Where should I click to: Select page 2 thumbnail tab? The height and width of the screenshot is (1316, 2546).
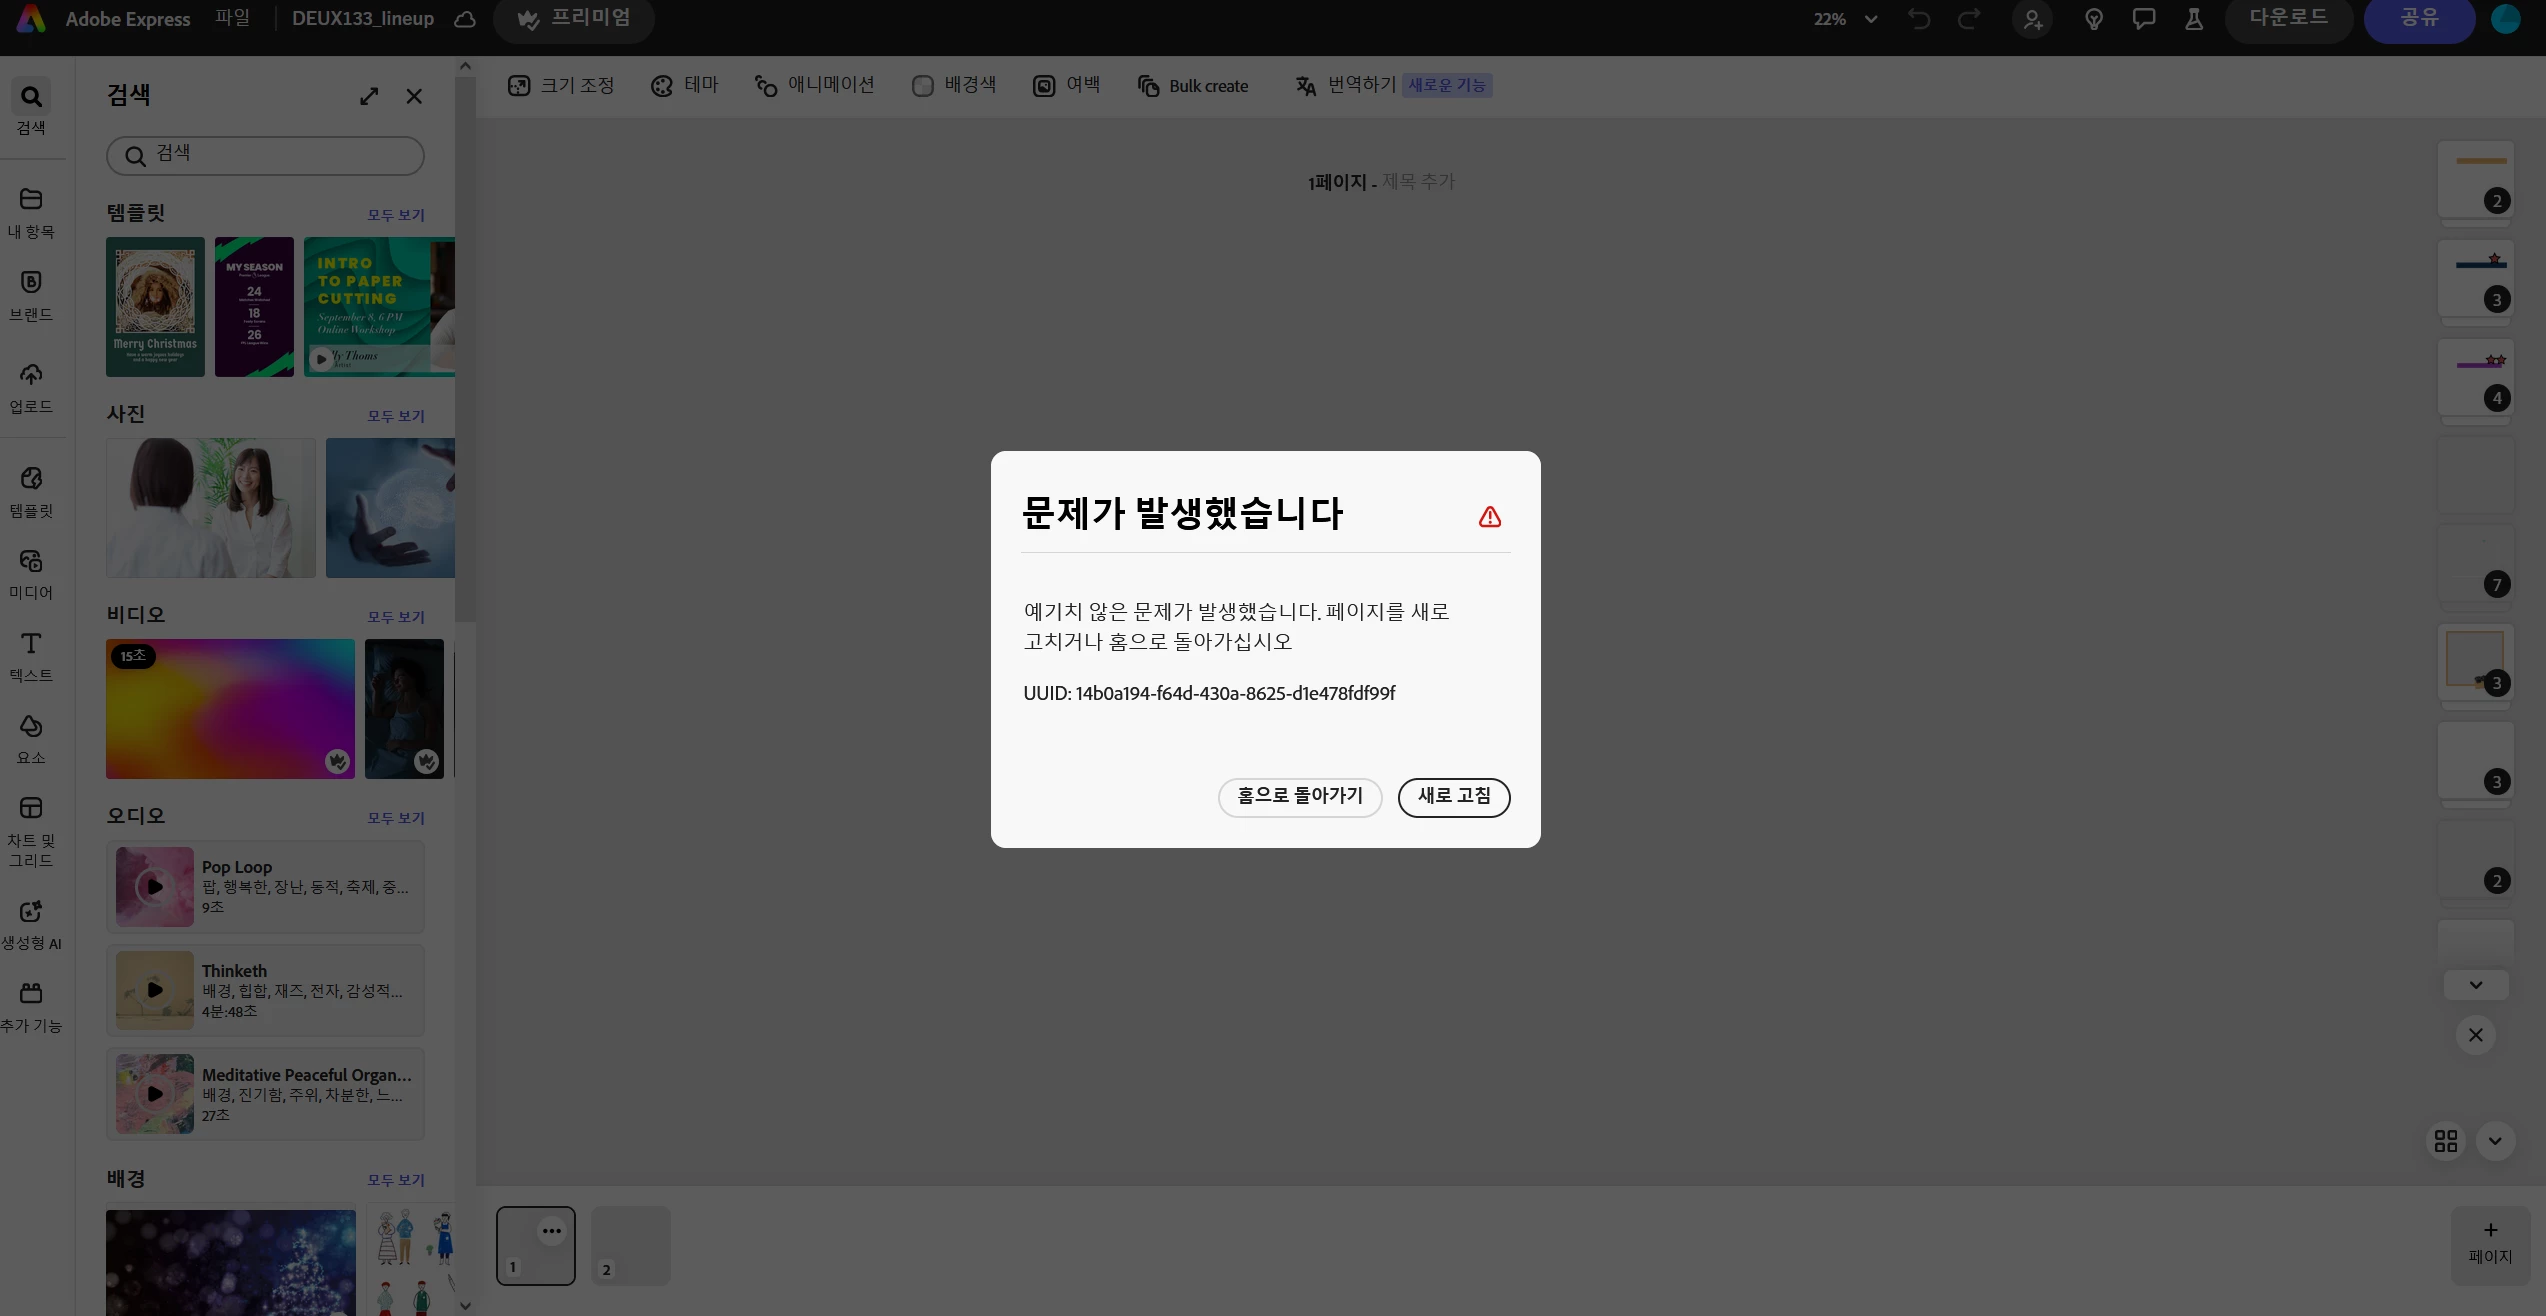pos(630,1245)
